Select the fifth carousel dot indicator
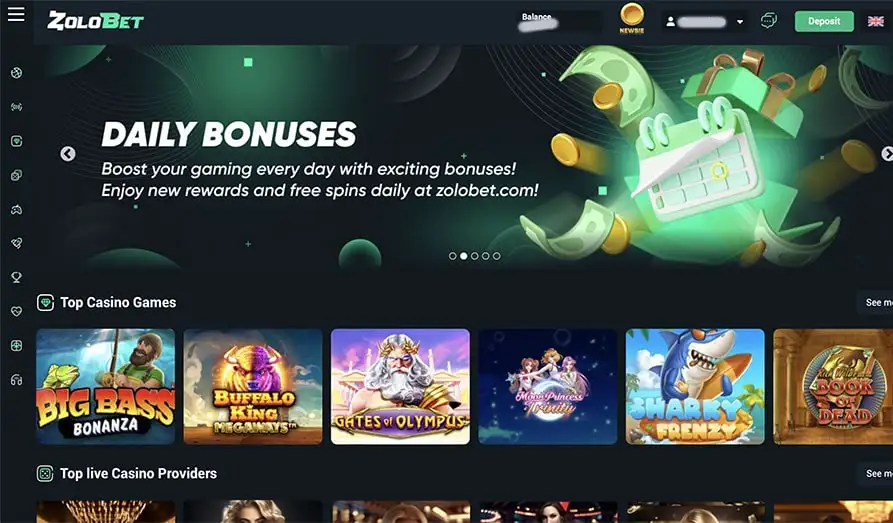Viewport: 893px width, 523px height. click(x=497, y=256)
